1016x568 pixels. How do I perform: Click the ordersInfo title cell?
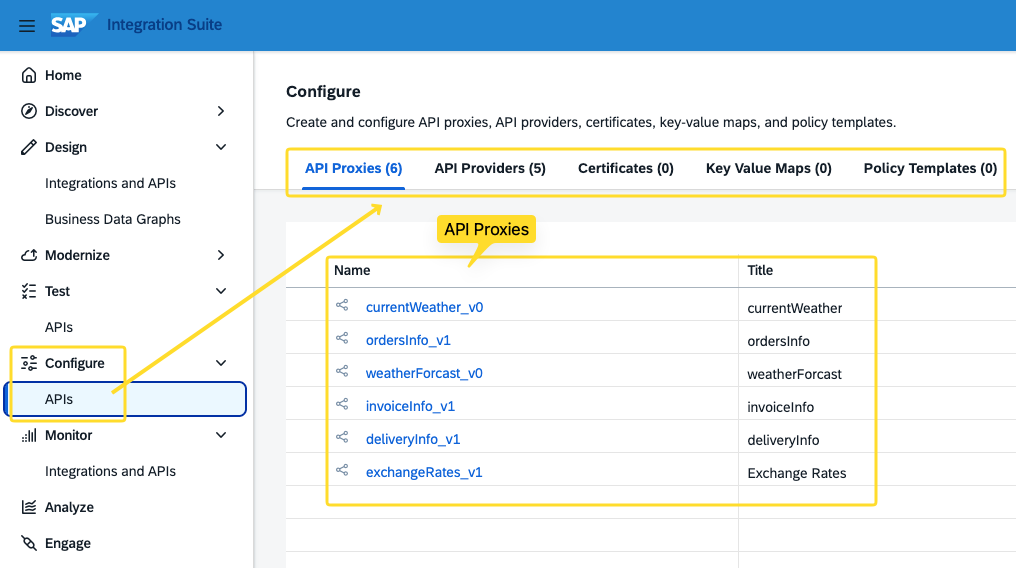click(778, 341)
